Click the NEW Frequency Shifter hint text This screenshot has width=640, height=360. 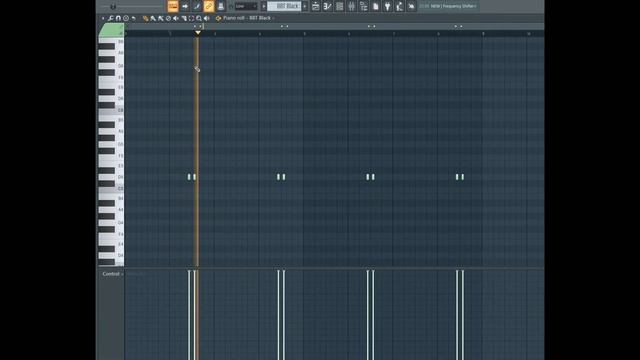click(453, 6)
